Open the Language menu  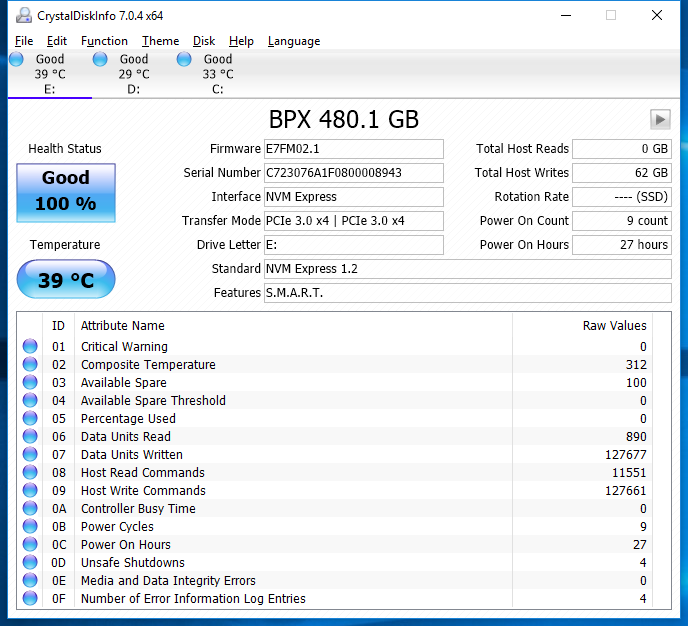point(294,41)
